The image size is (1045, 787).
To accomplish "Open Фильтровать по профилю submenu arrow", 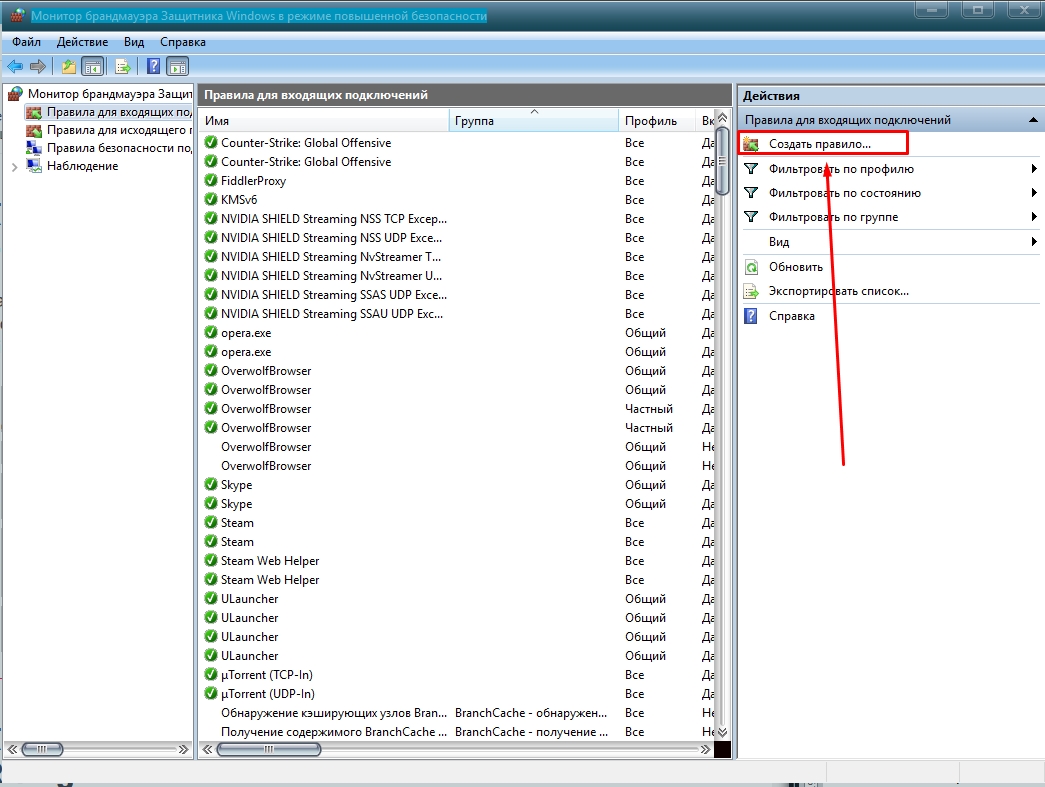I will pyautogui.click(x=1034, y=169).
